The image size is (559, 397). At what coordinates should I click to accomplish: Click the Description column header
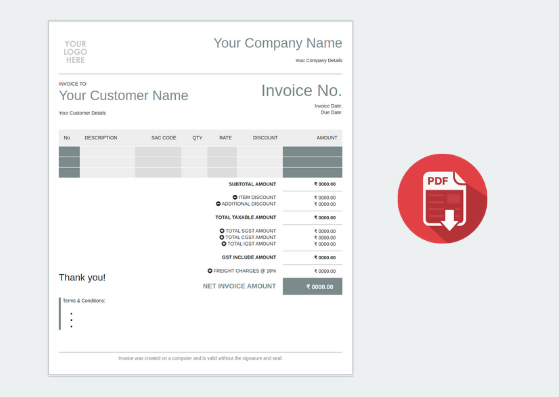[x=101, y=138]
